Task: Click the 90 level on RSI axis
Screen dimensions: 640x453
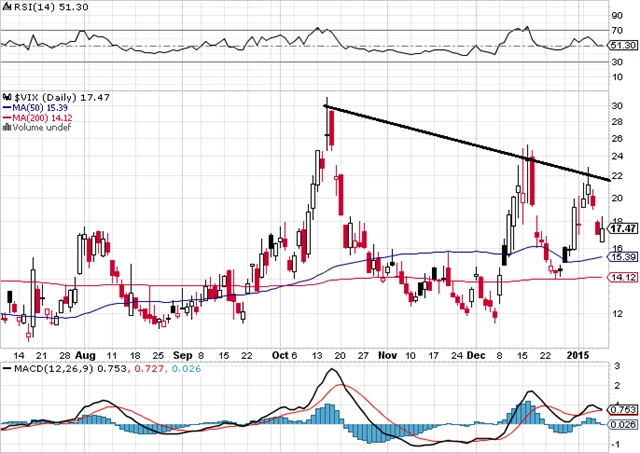Action: [x=617, y=15]
